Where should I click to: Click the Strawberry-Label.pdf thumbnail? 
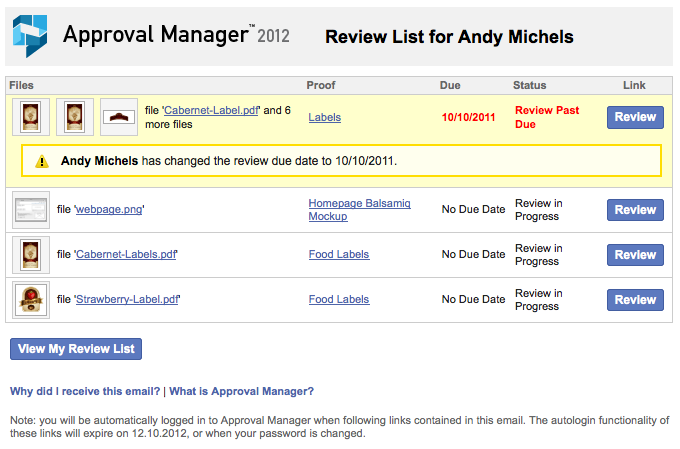[x=31, y=300]
